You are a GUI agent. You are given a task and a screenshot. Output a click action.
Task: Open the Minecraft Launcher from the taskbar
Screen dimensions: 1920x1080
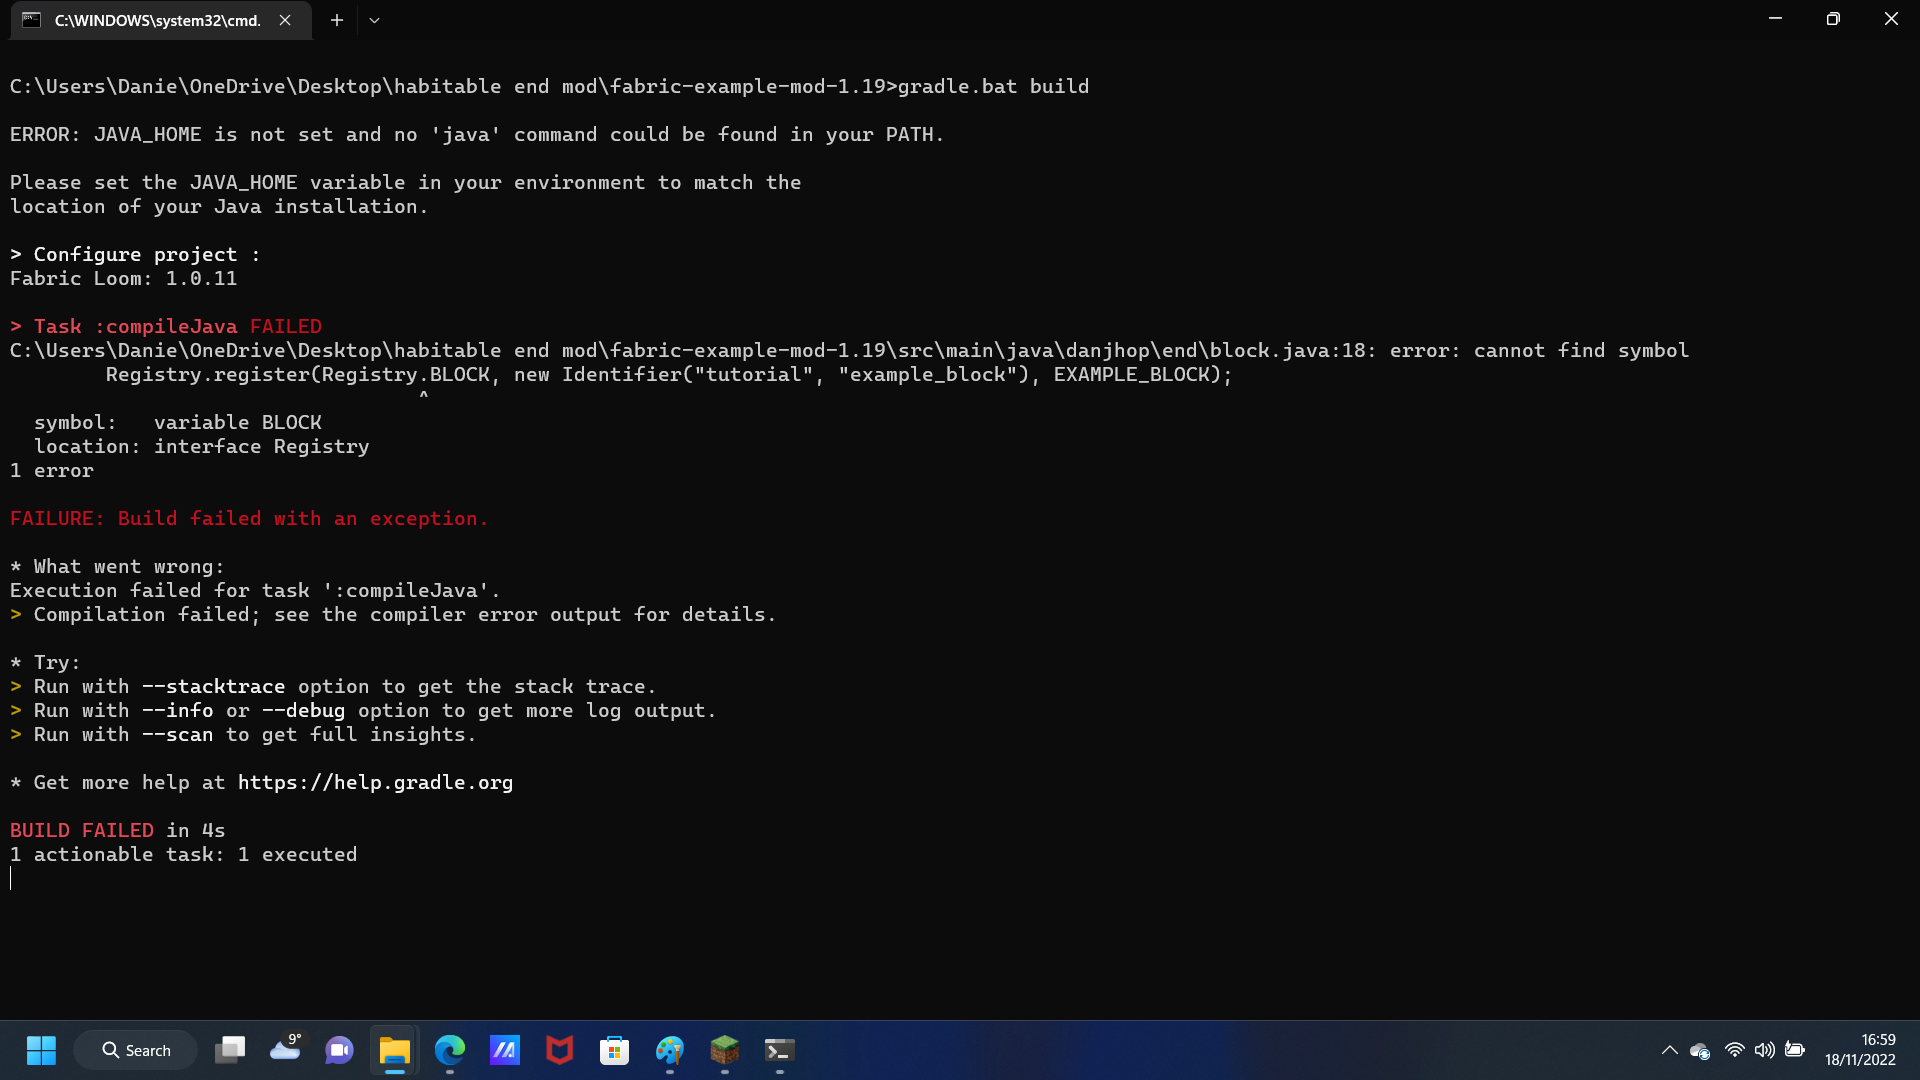pyautogui.click(x=724, y=1051)
